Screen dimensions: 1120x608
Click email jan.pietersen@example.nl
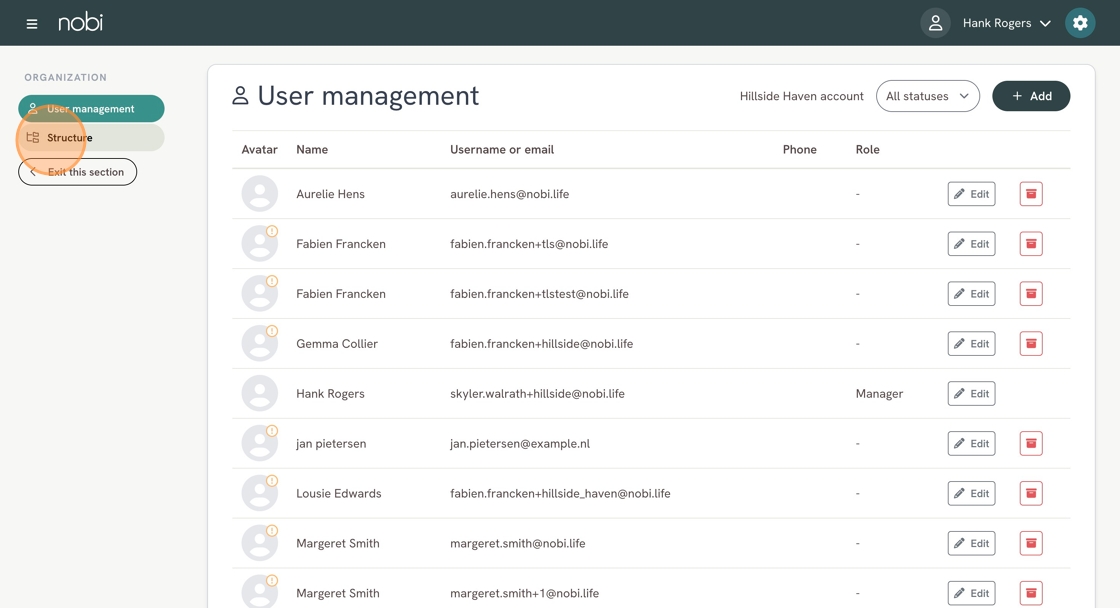(x=520, y=444)
